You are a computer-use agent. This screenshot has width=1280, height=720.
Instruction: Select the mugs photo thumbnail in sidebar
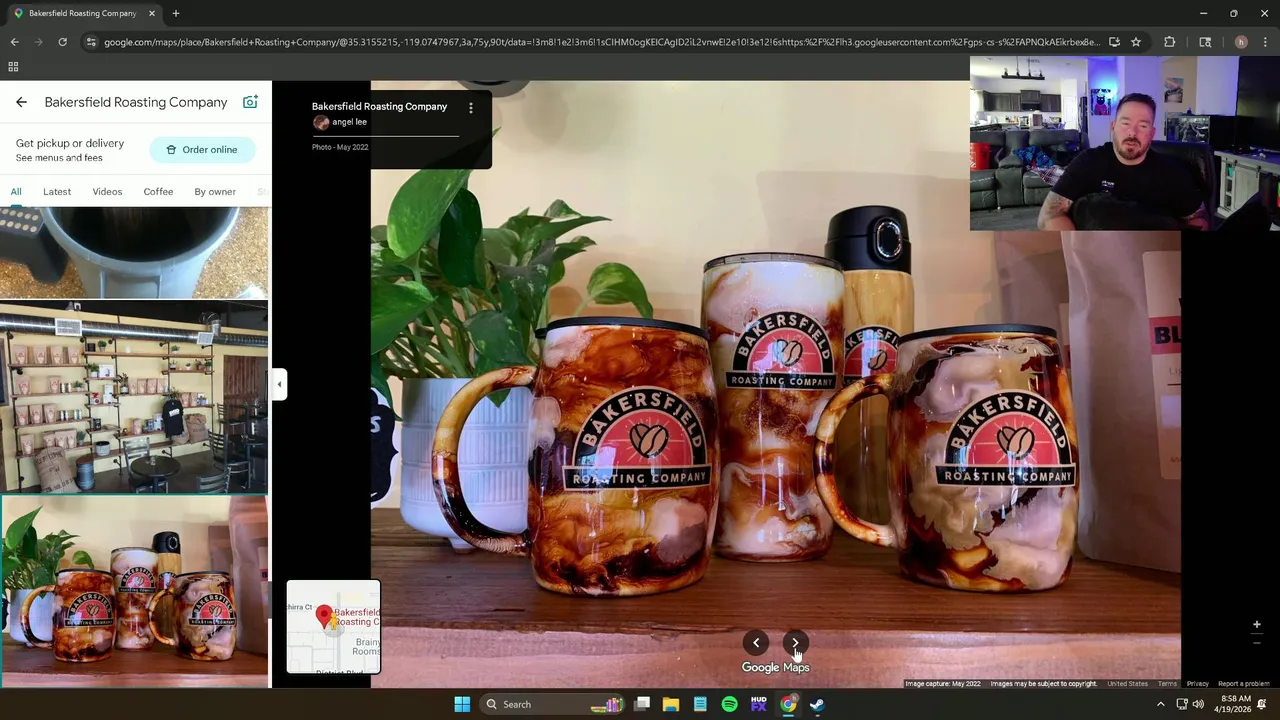pyautogui.click(x=134, y=591)
